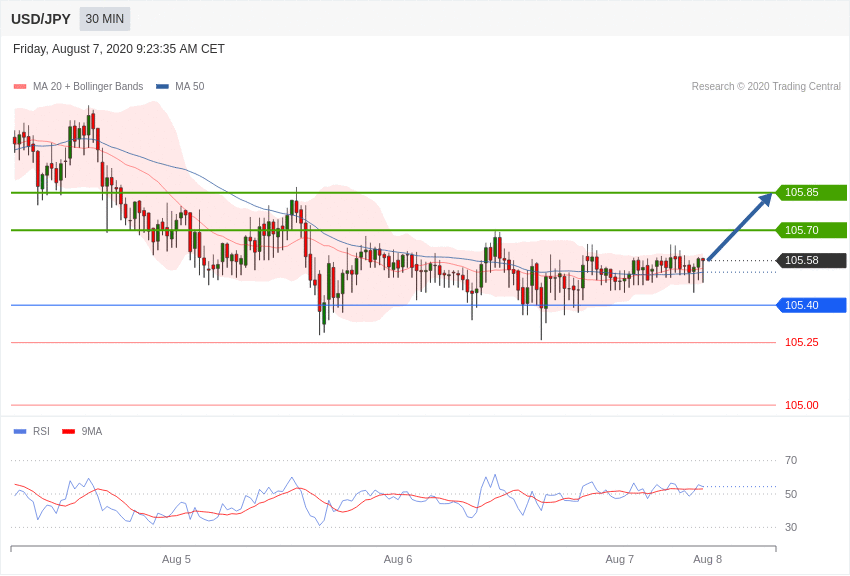Click the 105.40 pivot price tag
Screen dimensions: 850x576
tap(812, 305)
